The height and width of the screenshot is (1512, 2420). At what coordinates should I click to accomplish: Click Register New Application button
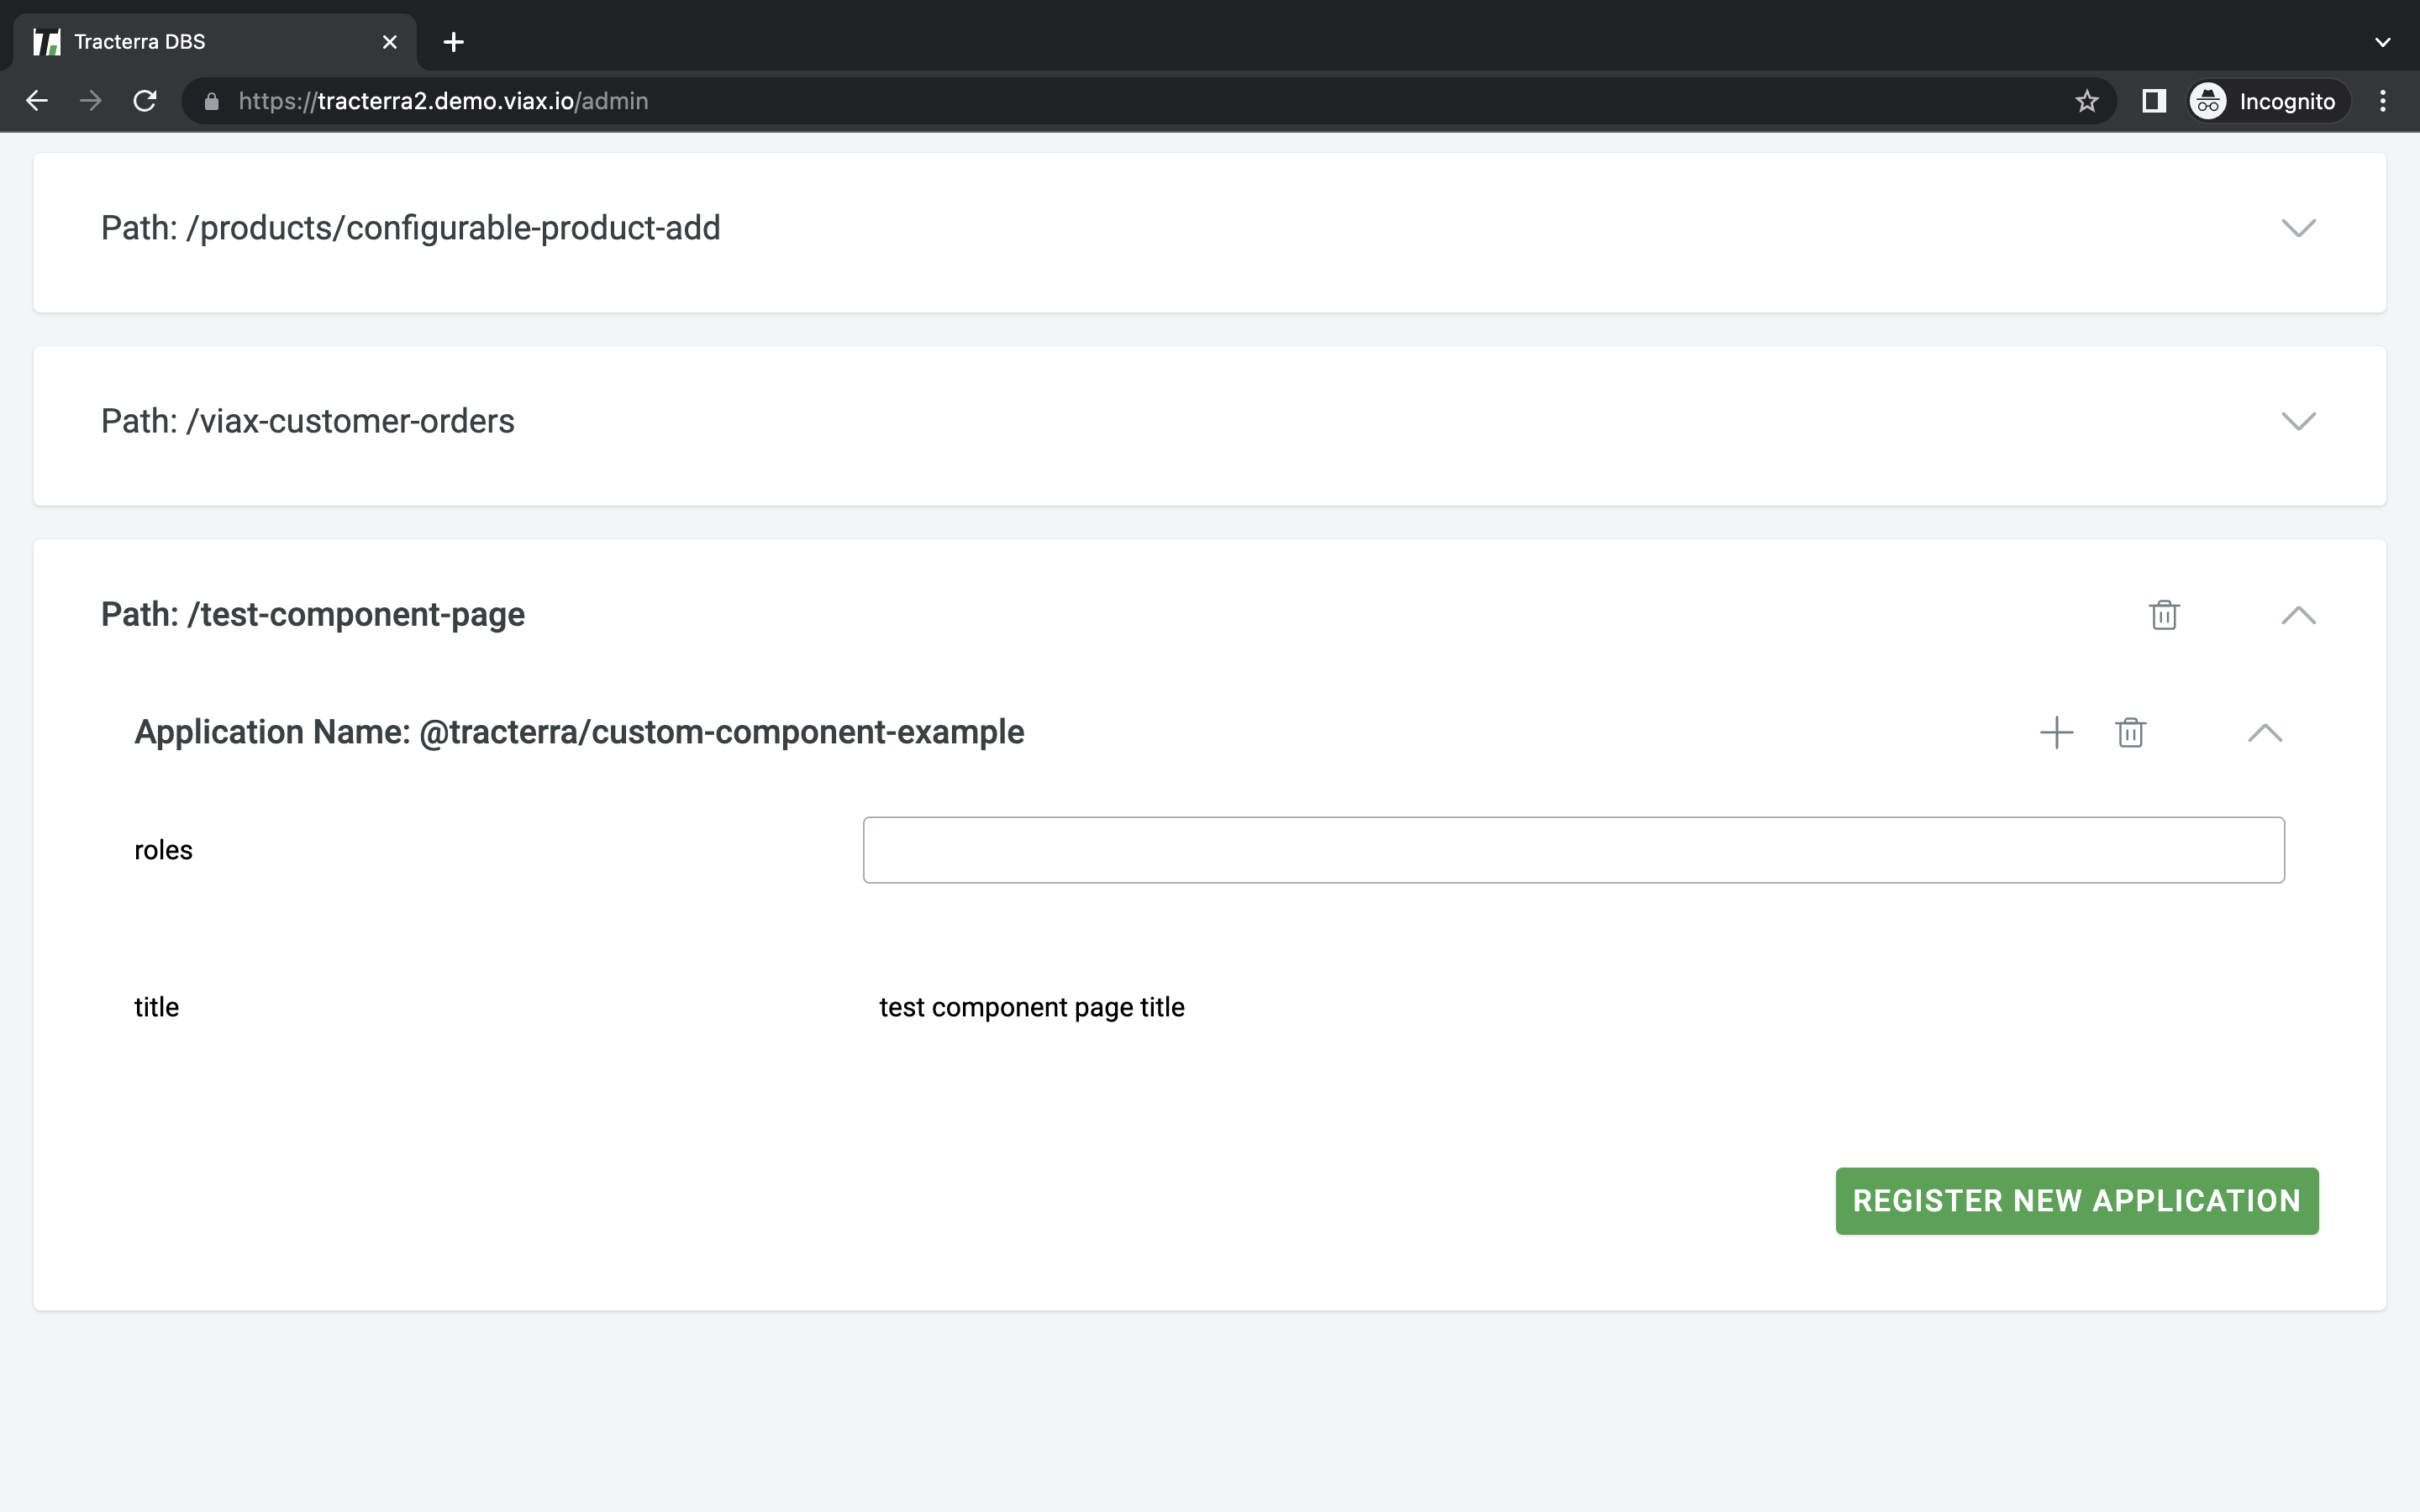(x=2076, y=1200)
